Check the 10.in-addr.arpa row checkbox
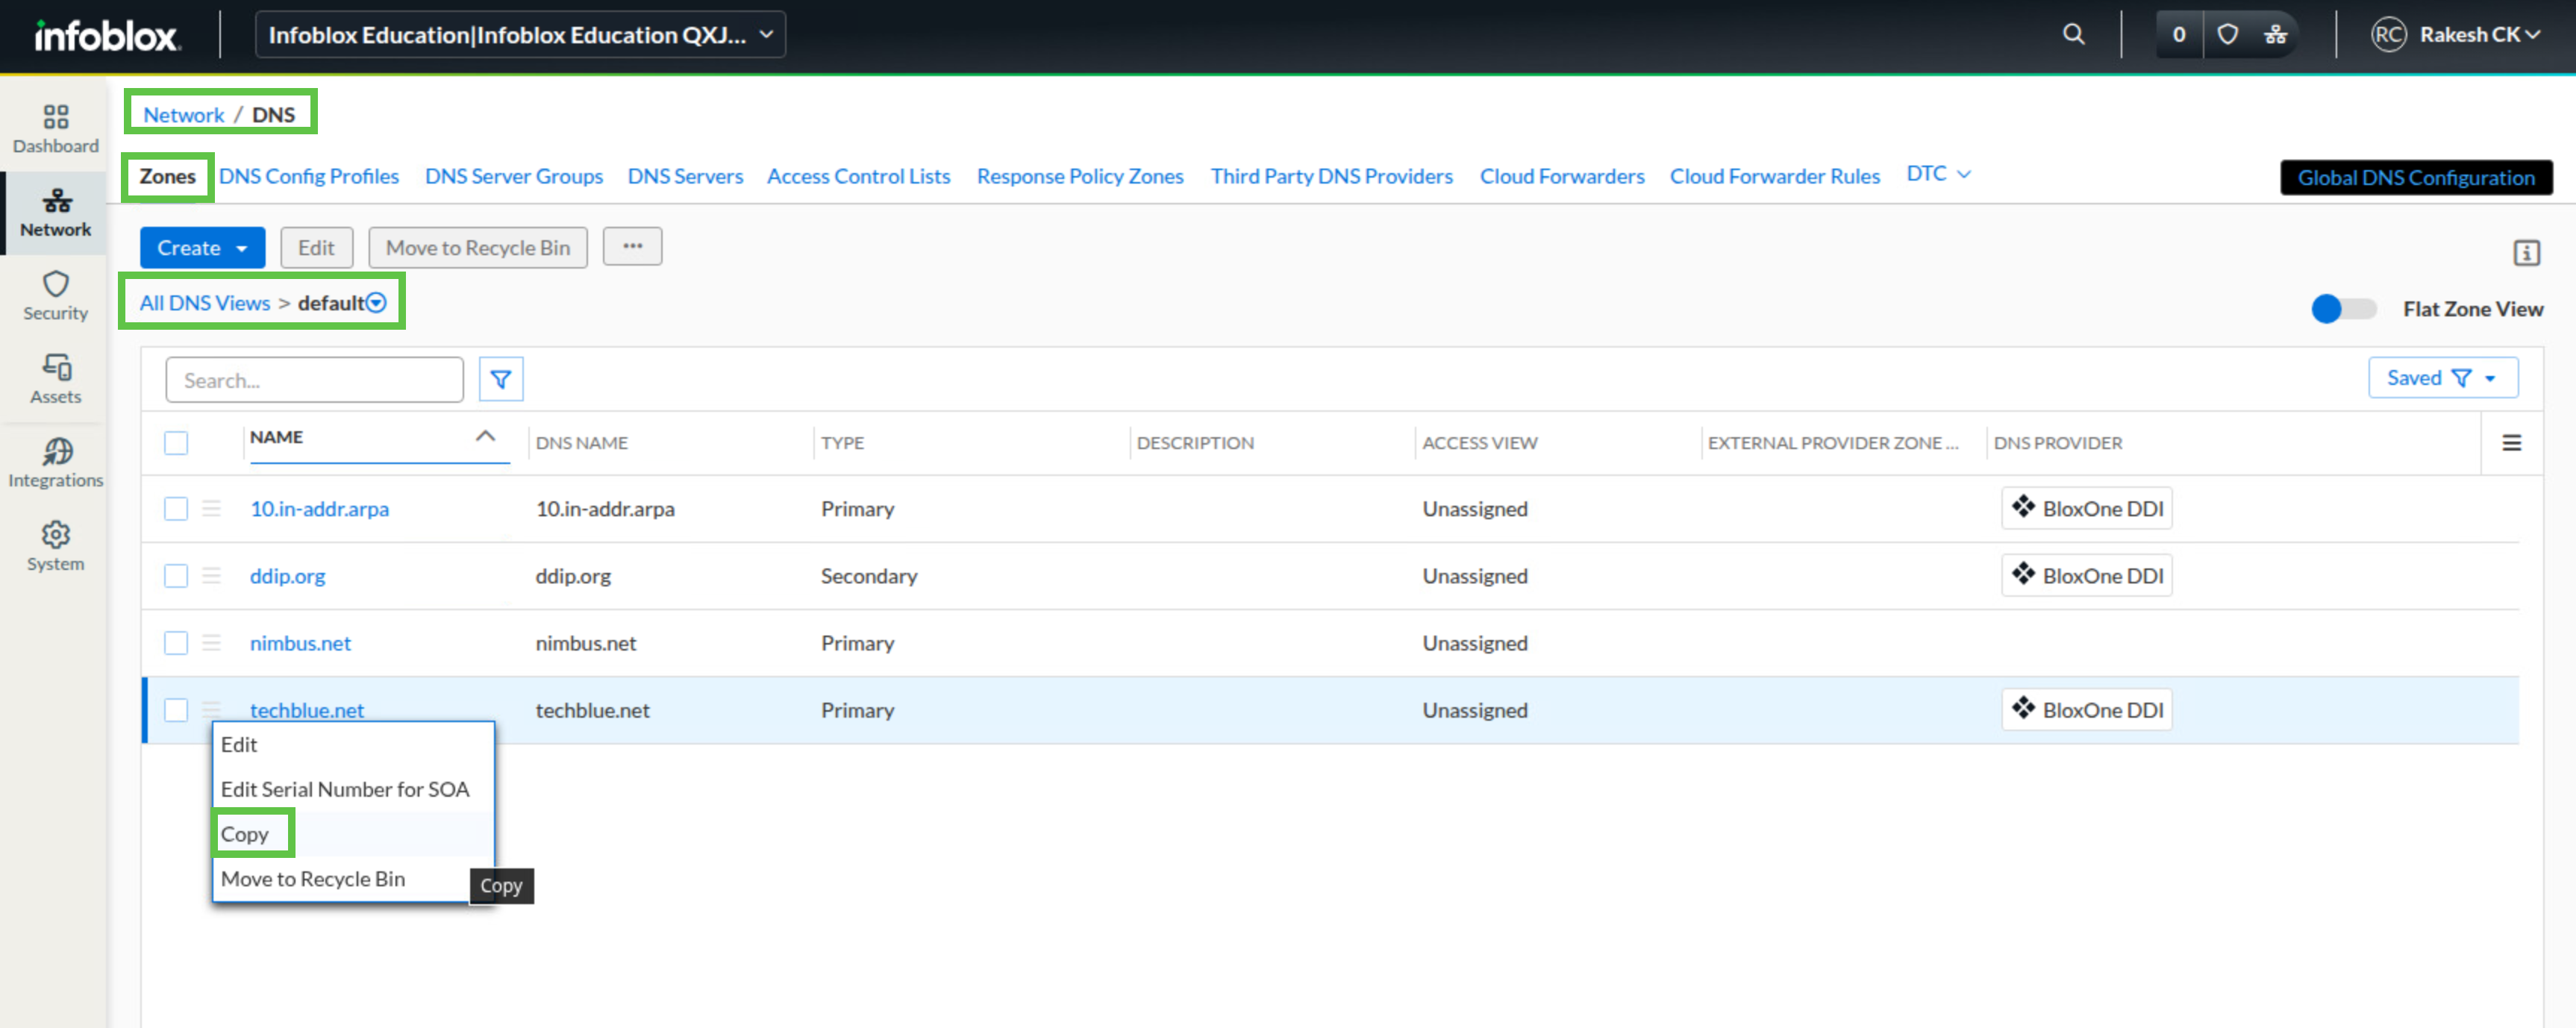 (x=175, y=508)
